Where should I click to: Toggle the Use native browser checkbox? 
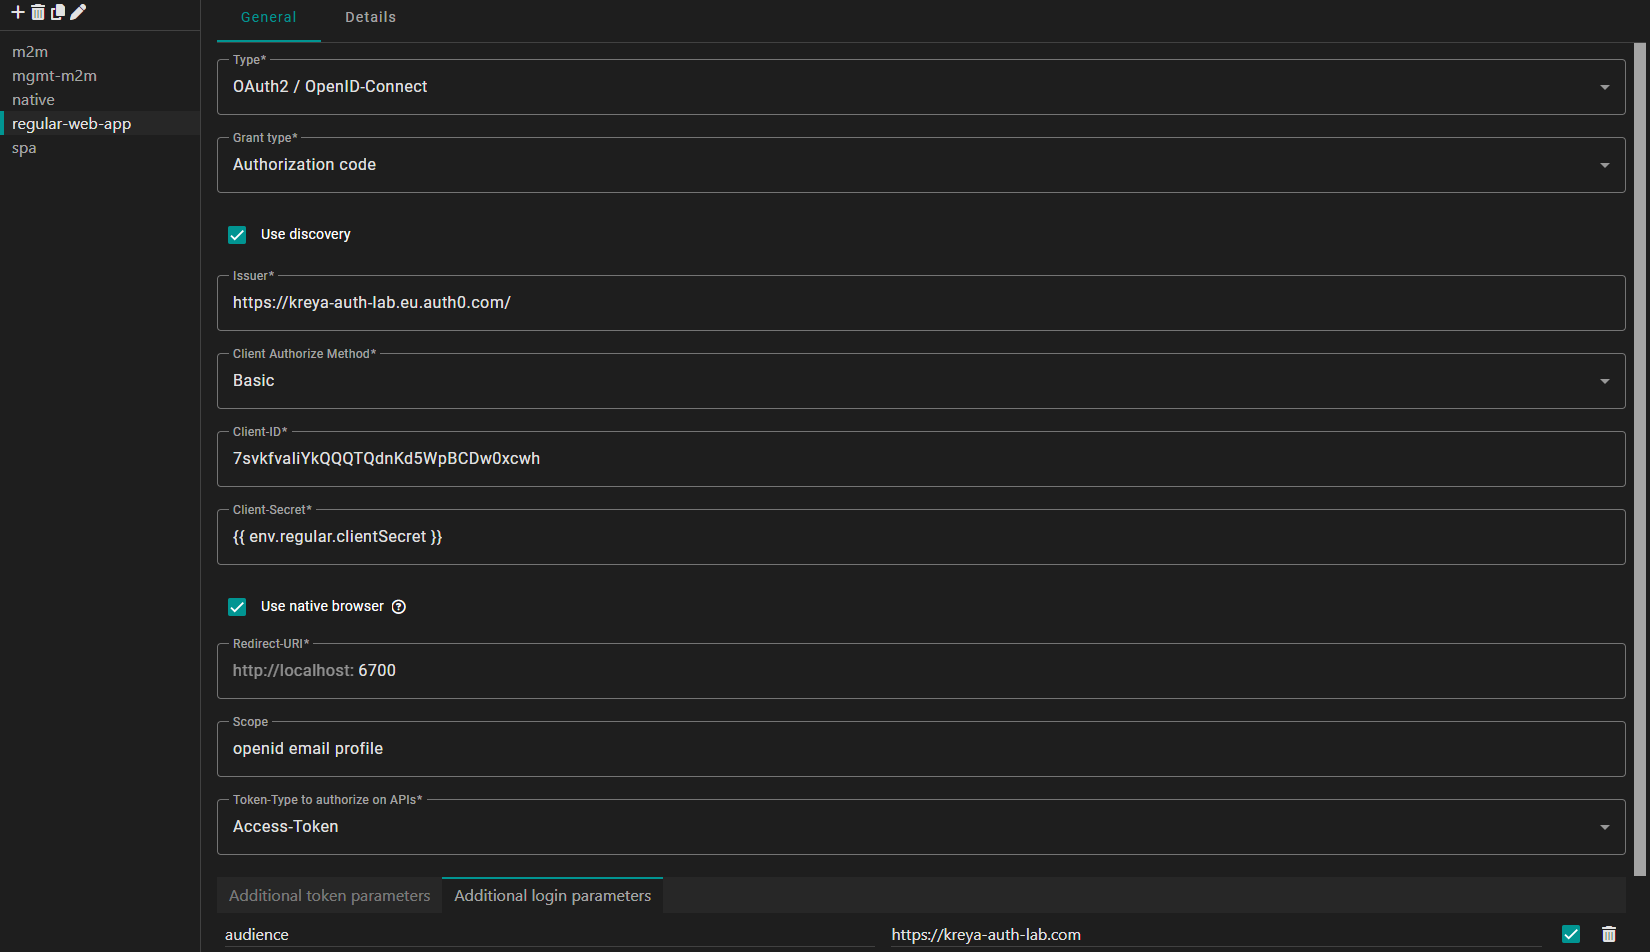click(x=237, y=607)
